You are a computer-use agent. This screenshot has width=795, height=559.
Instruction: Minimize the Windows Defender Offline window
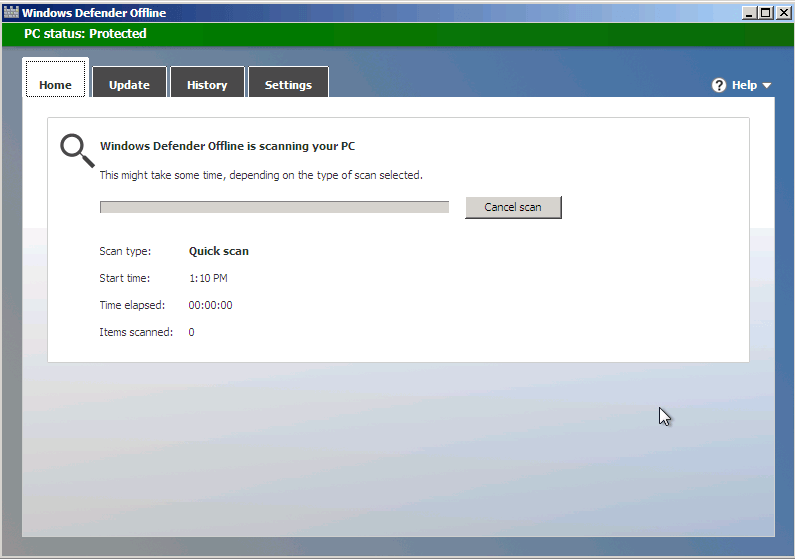(749, 13)
